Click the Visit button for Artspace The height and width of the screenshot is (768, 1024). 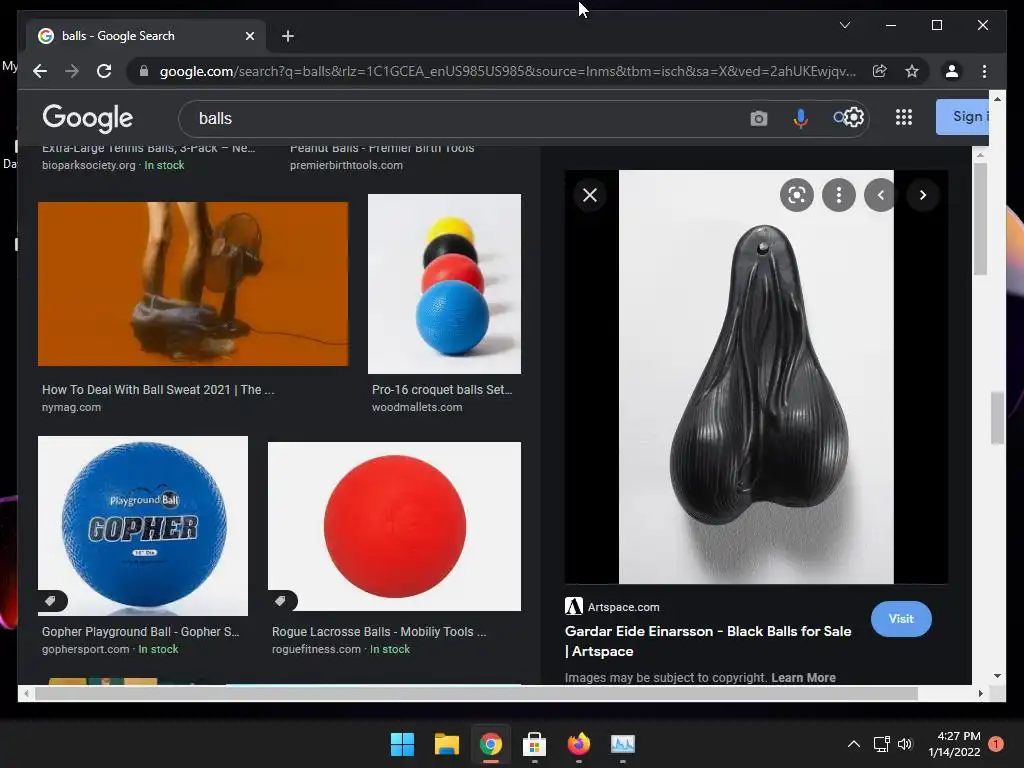point(901,618)
